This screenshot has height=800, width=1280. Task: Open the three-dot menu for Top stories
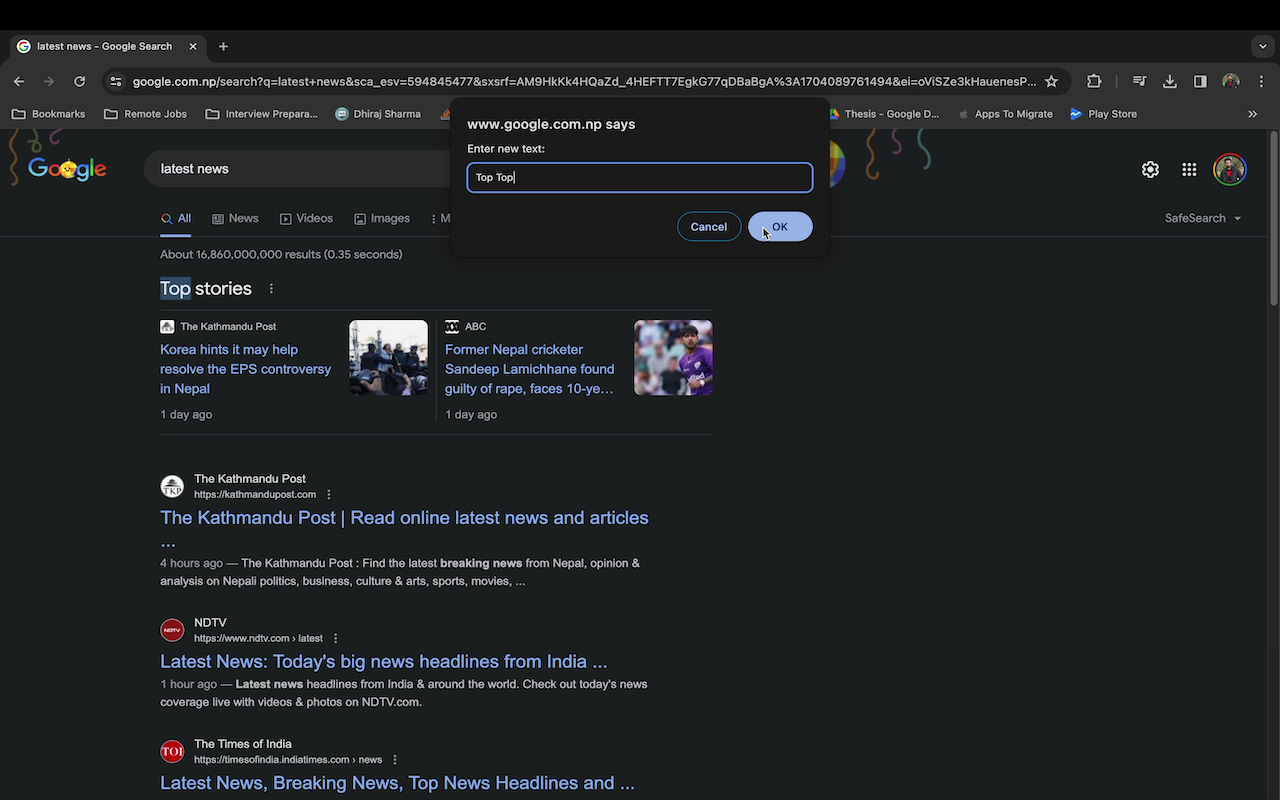(x=270, y=288)
